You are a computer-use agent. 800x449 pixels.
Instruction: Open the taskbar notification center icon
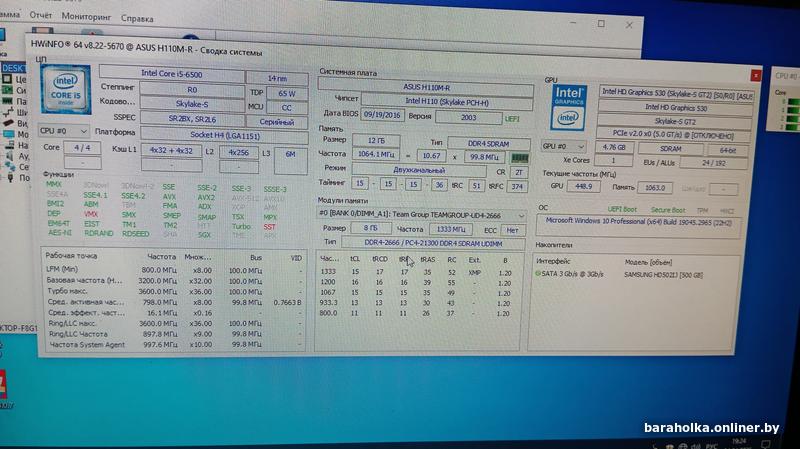(766, 444)
